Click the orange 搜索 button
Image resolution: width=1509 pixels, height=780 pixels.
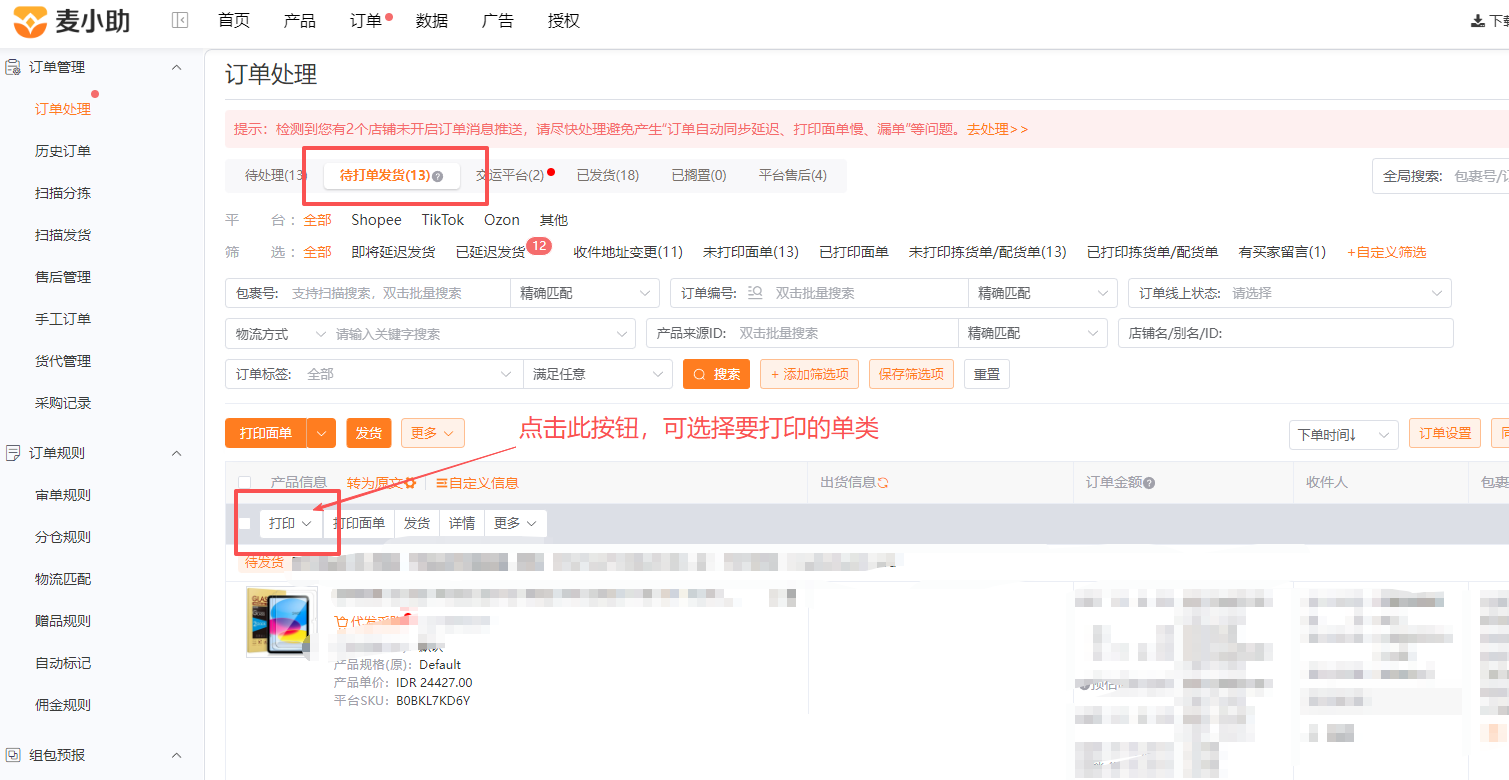[716, 374]
